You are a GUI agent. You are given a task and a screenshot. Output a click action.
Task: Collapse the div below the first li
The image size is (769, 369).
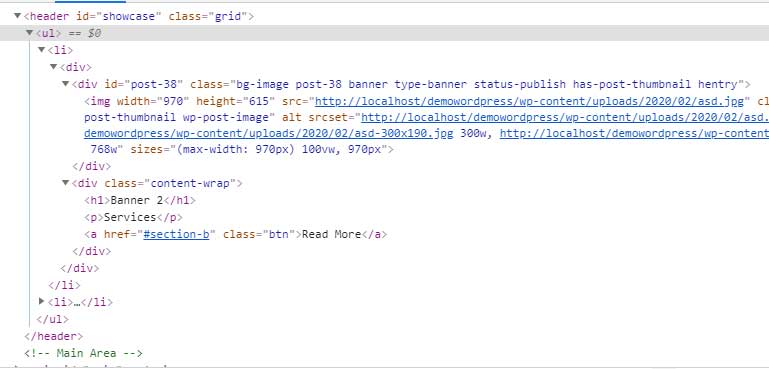[x=53, y=67]
